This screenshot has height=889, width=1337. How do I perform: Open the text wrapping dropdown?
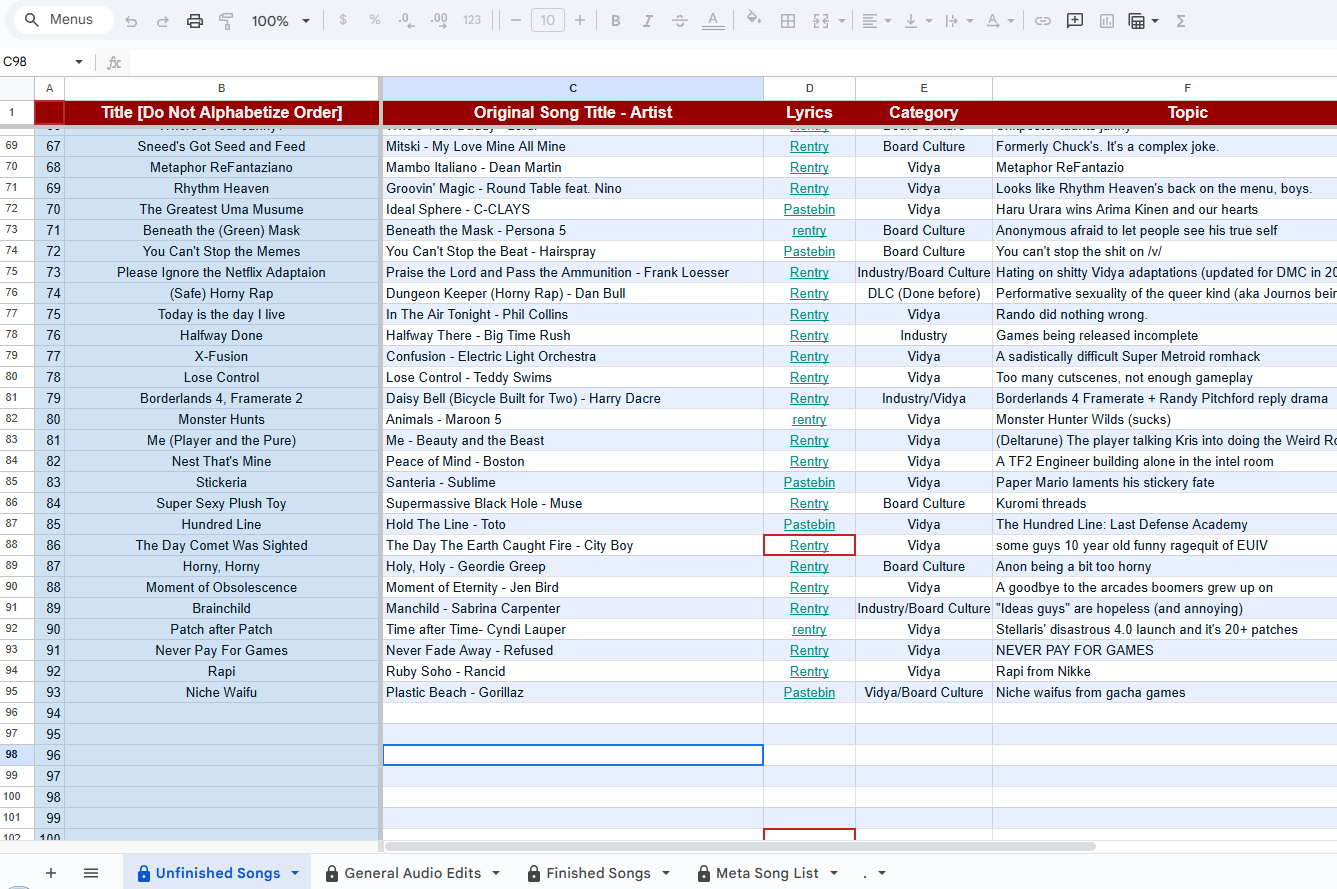point(958,21)
